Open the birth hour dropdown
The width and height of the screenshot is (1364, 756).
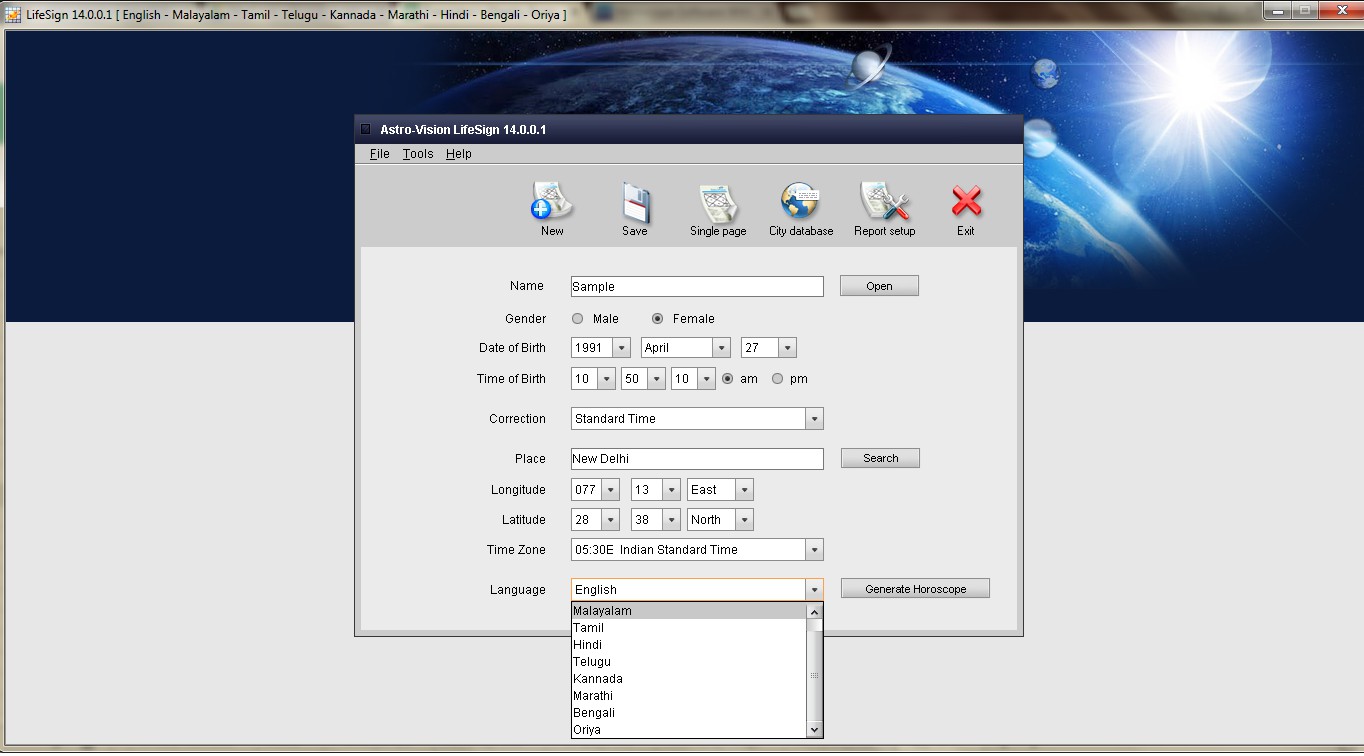(606, 379)
